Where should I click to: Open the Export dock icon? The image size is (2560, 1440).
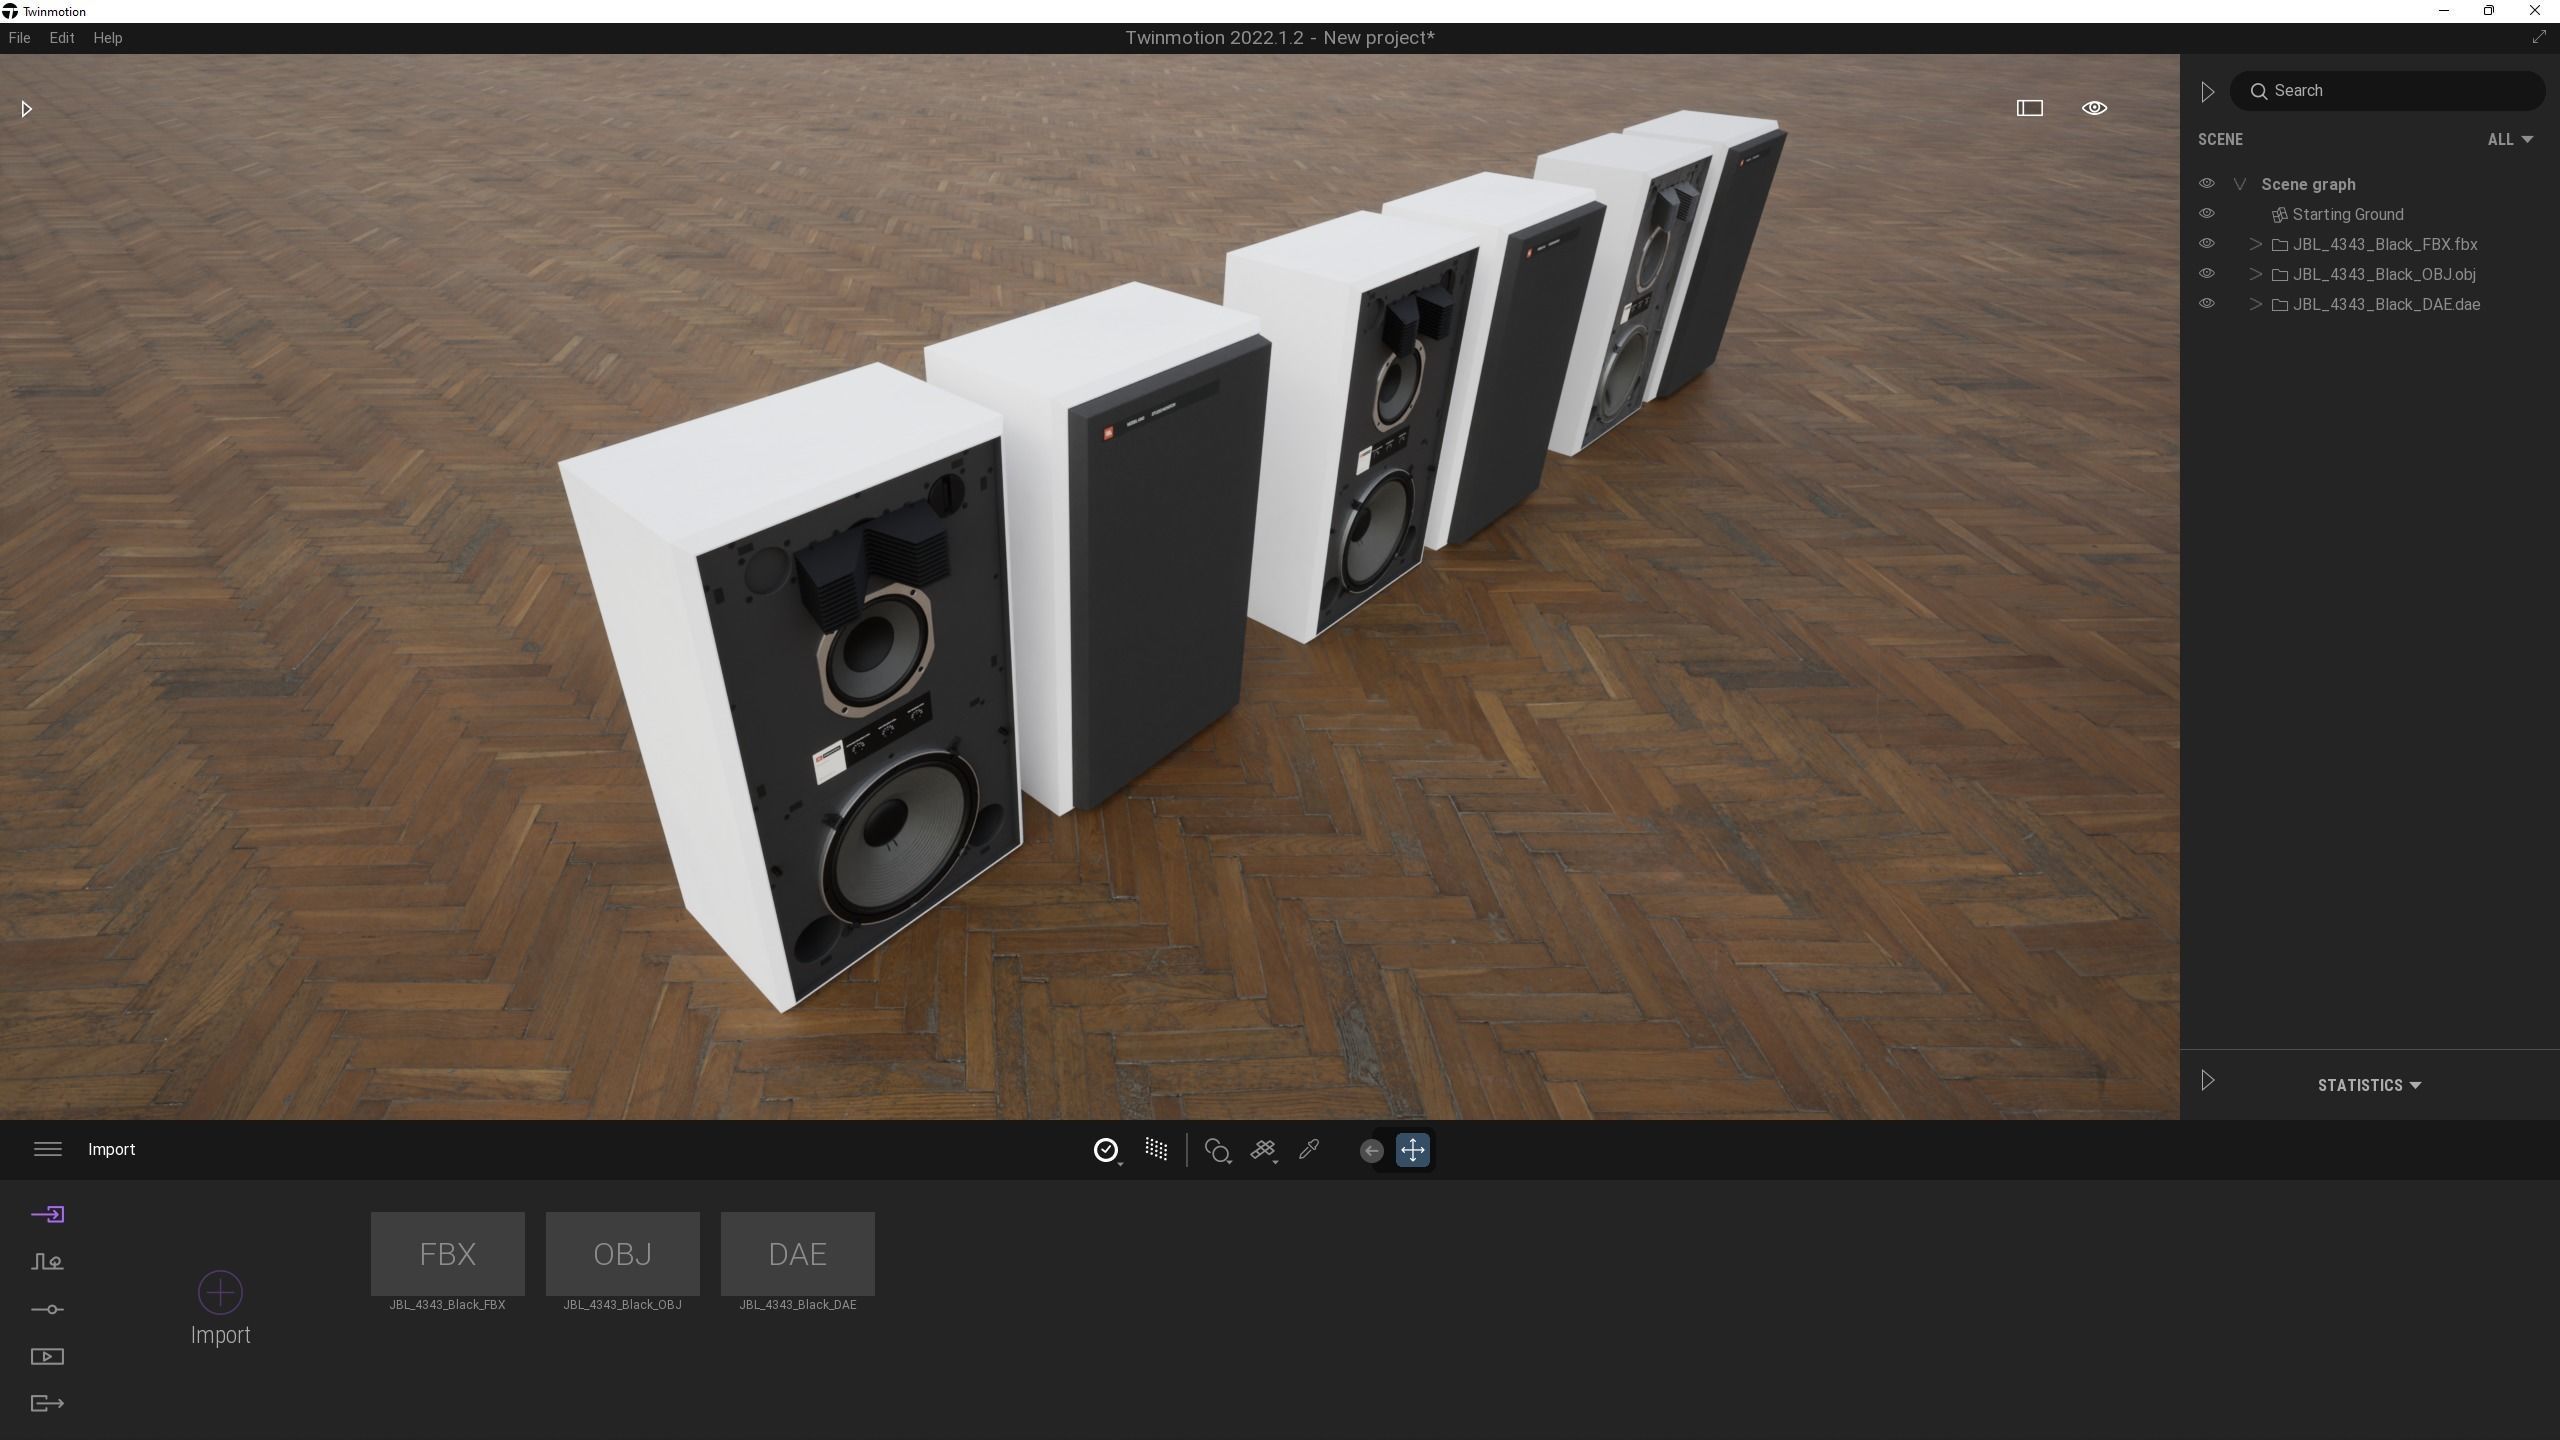[47, 1403]
